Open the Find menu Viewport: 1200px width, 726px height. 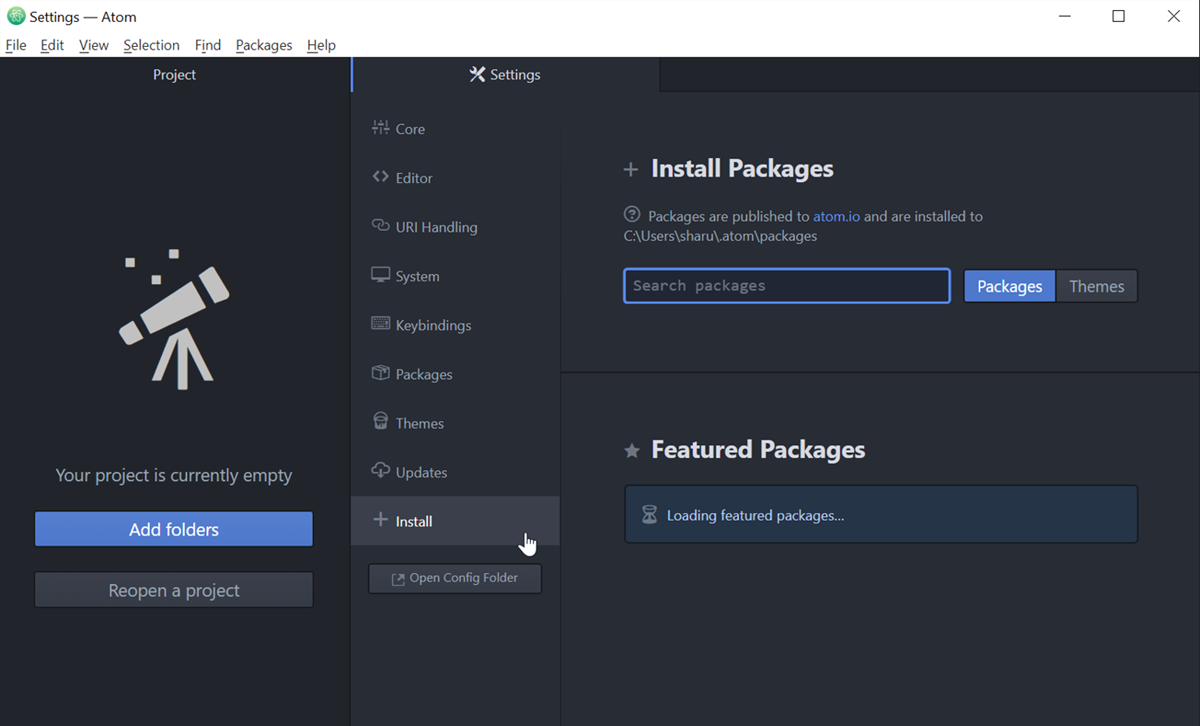[208, 45]
